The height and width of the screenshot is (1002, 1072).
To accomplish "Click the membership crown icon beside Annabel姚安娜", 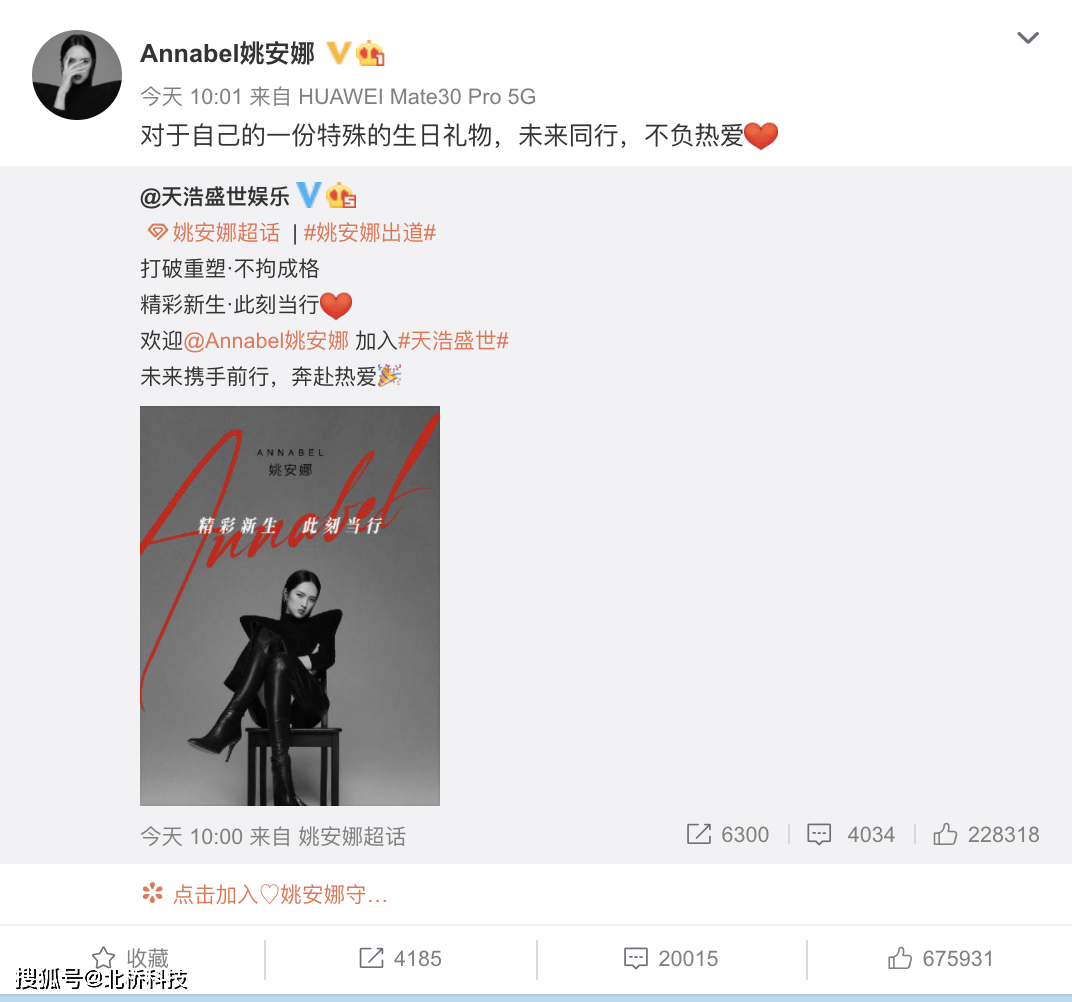I will coord(370,53).
